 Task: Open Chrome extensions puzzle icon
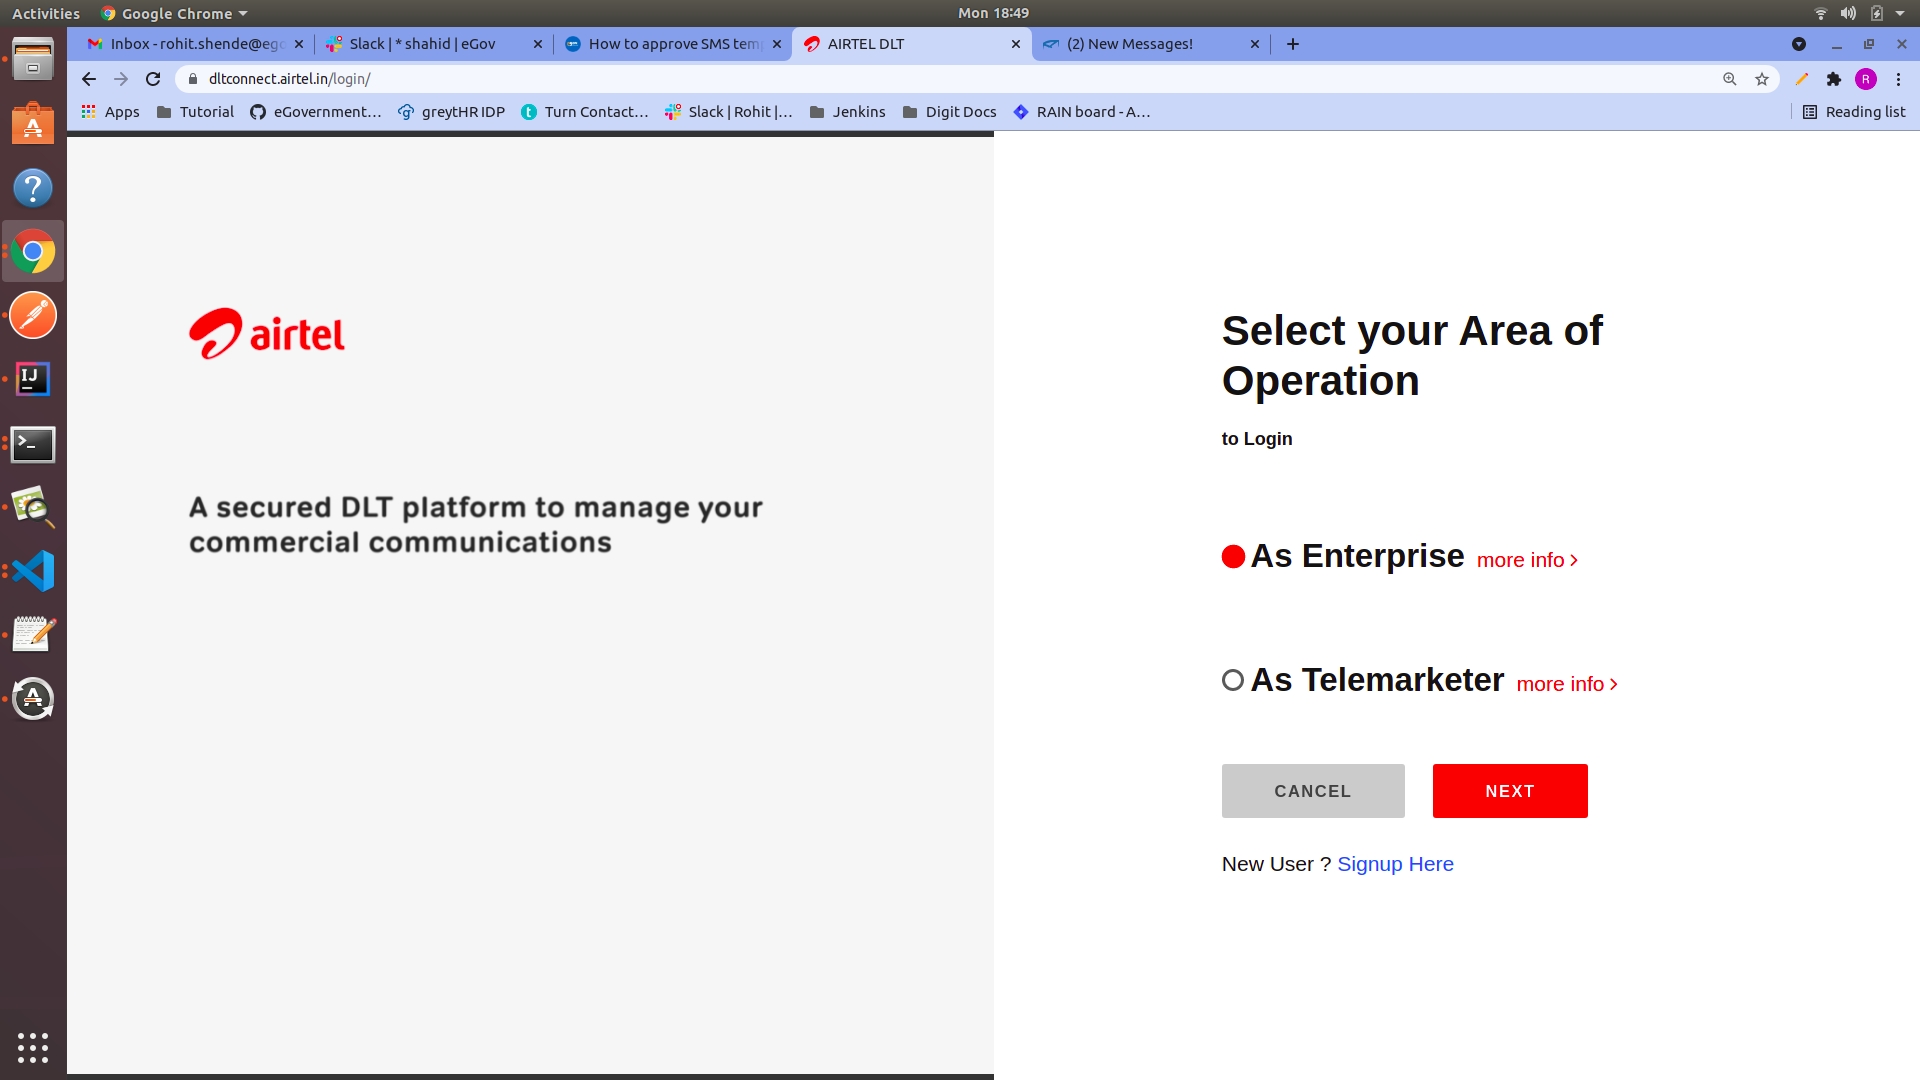1833,79
